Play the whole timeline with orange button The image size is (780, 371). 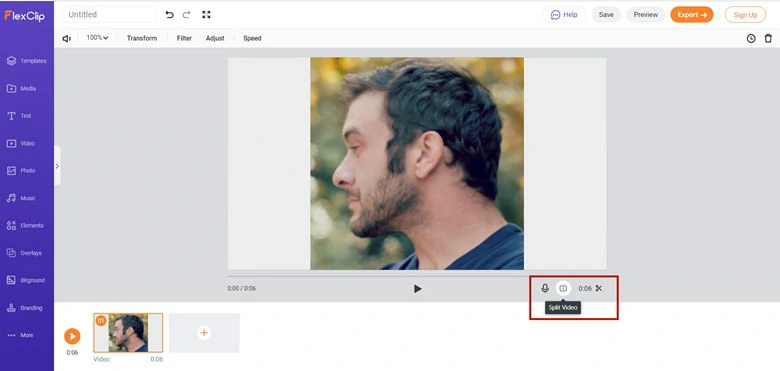pos(72,336)
